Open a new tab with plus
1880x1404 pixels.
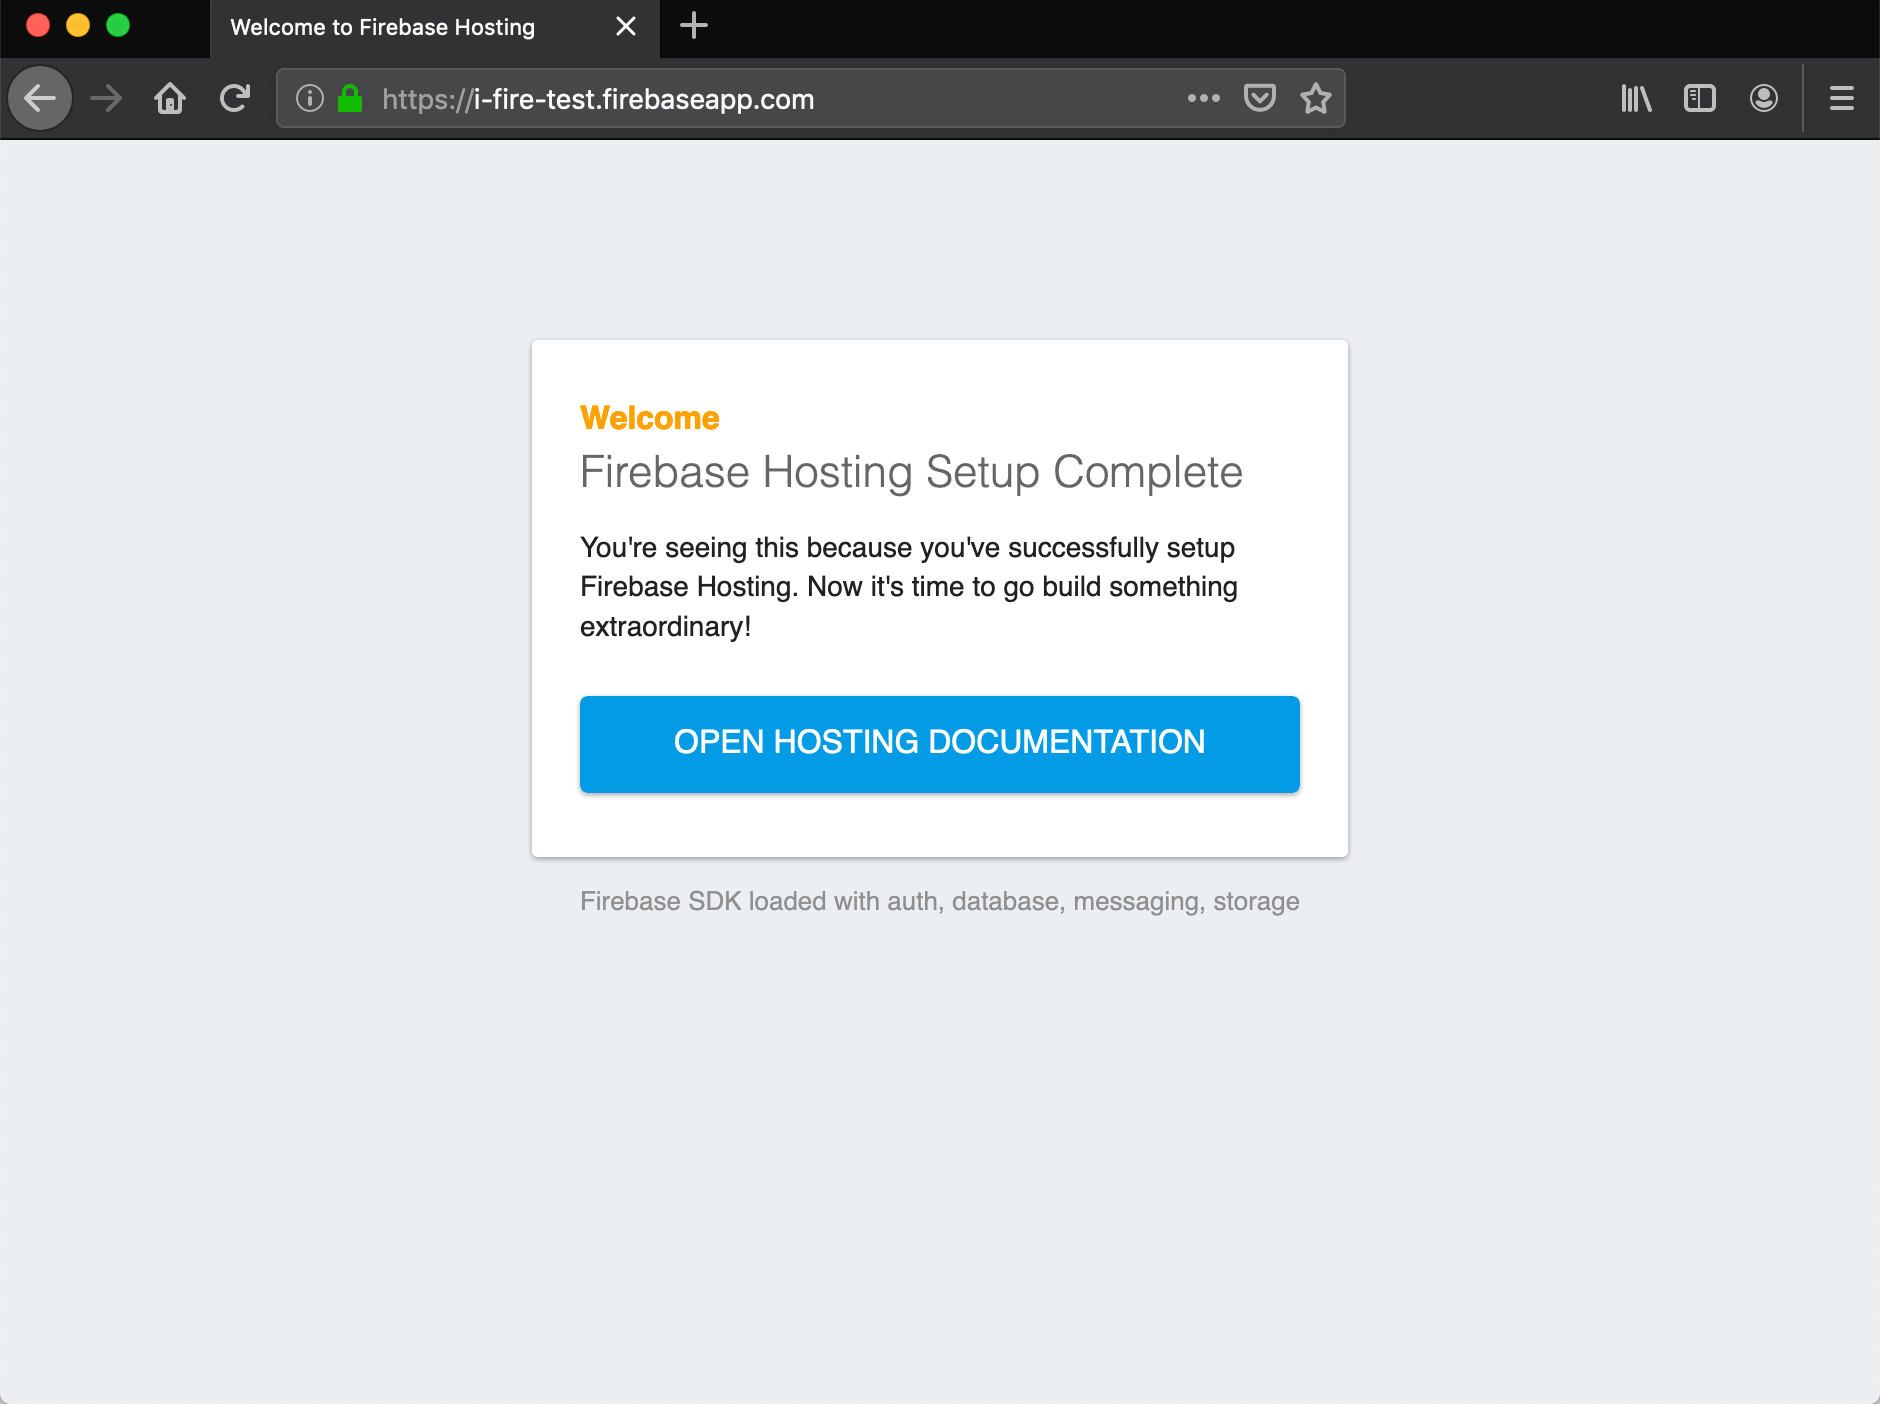[694, 26]
